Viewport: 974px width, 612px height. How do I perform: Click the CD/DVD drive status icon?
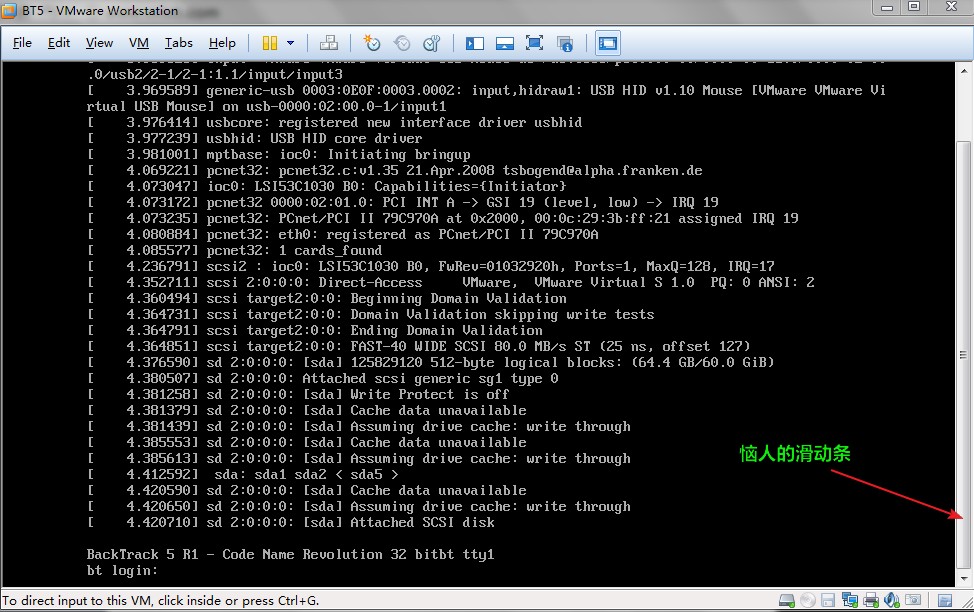click(x=808, y=600)
